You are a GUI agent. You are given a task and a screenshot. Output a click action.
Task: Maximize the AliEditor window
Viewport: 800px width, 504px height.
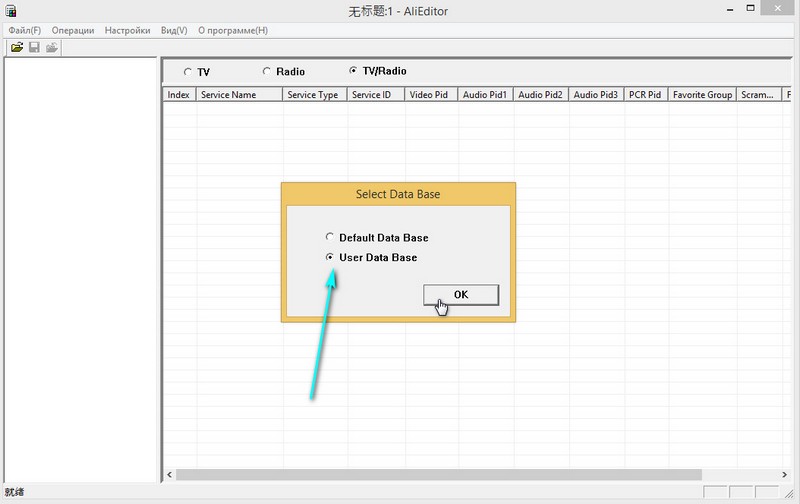750,8
